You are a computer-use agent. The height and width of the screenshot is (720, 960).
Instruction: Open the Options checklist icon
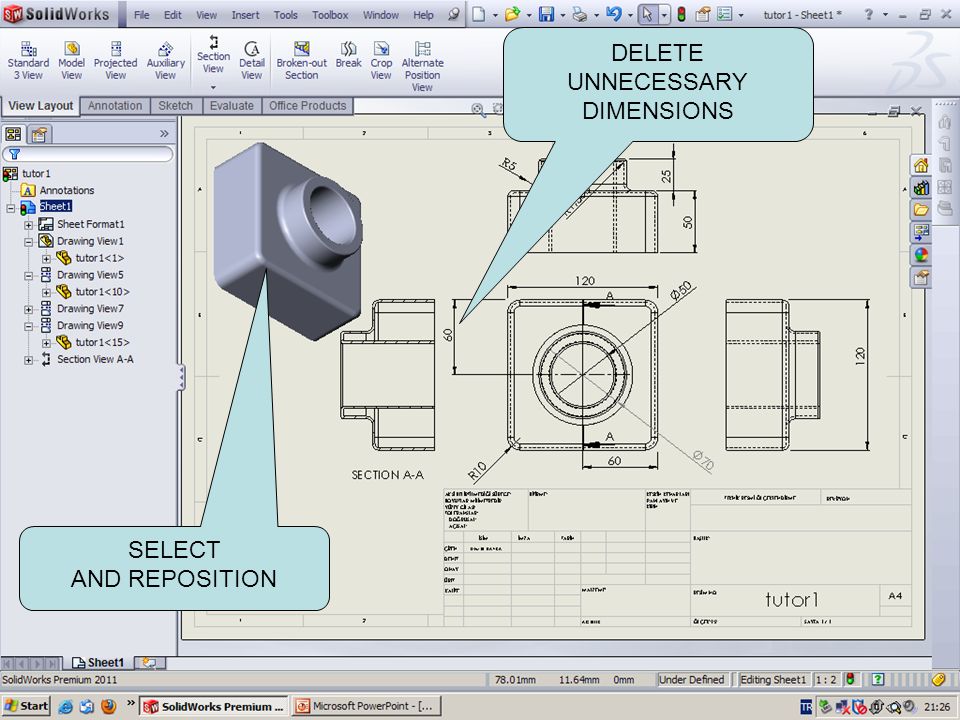(x=724, y=14)
